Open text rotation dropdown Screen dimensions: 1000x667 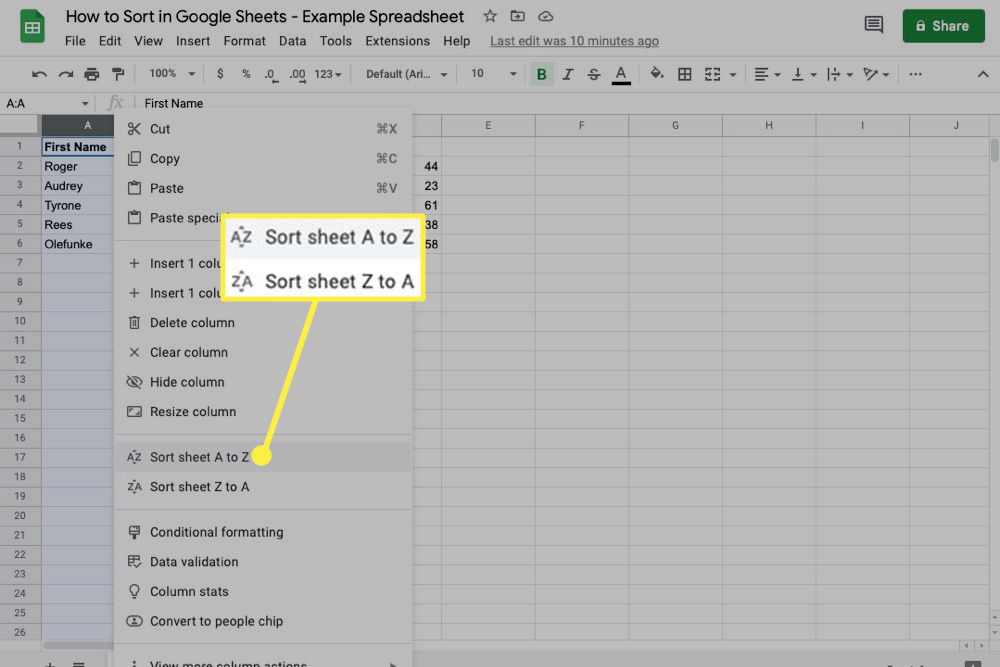[876, 75]
